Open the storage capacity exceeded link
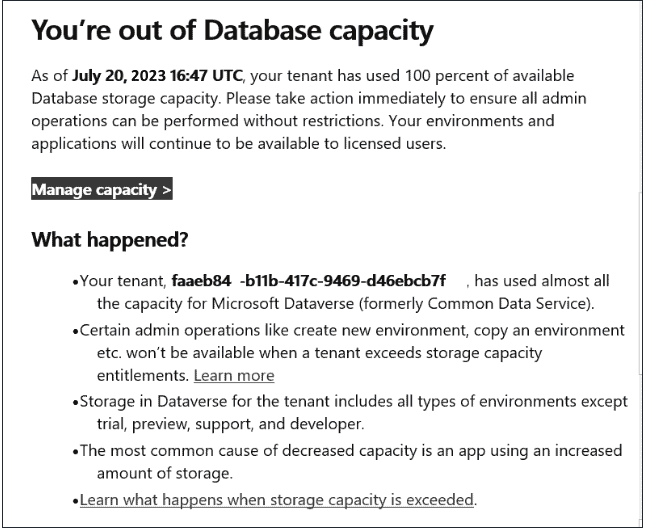 (278, 499)
